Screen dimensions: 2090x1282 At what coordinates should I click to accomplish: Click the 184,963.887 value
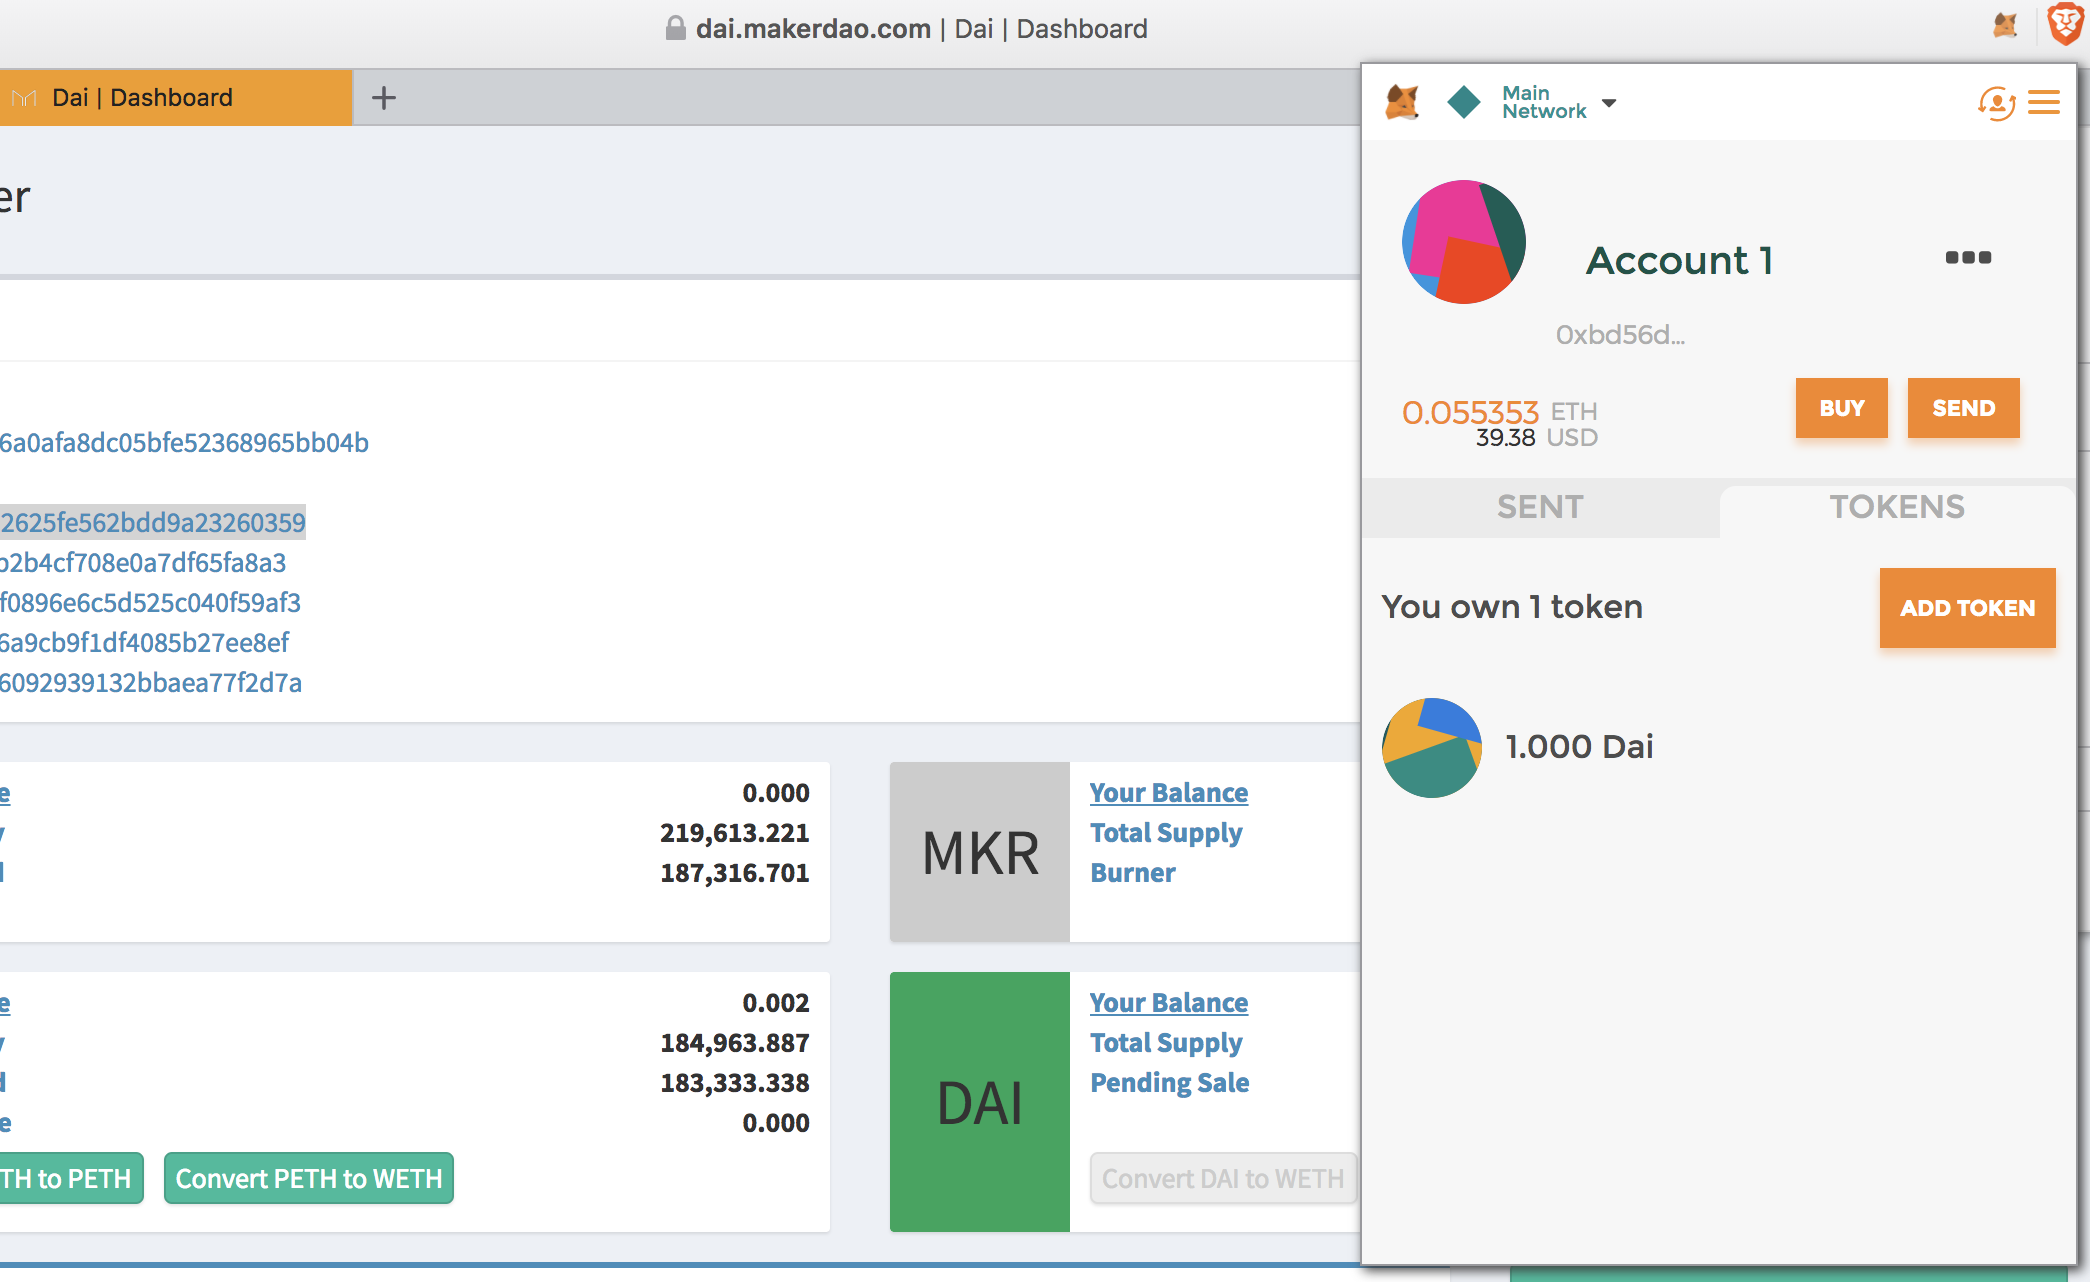pyautogui.click(x=735, y=1043)
